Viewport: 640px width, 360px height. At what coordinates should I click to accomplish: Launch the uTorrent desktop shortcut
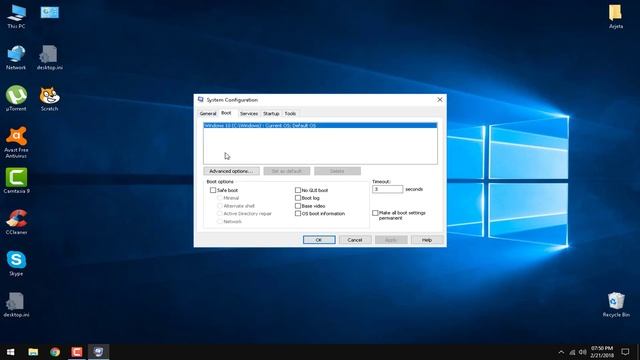click(16, 98)
